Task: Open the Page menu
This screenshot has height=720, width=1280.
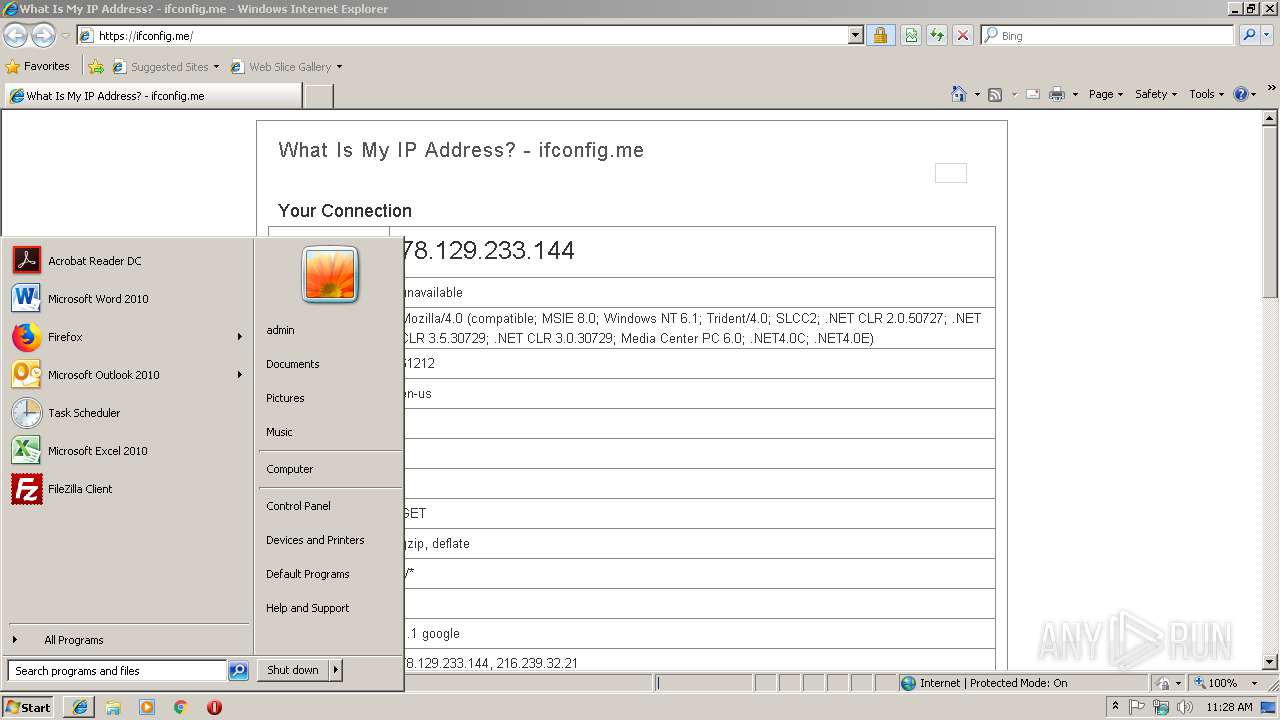Action: [x=1105, y=94]
